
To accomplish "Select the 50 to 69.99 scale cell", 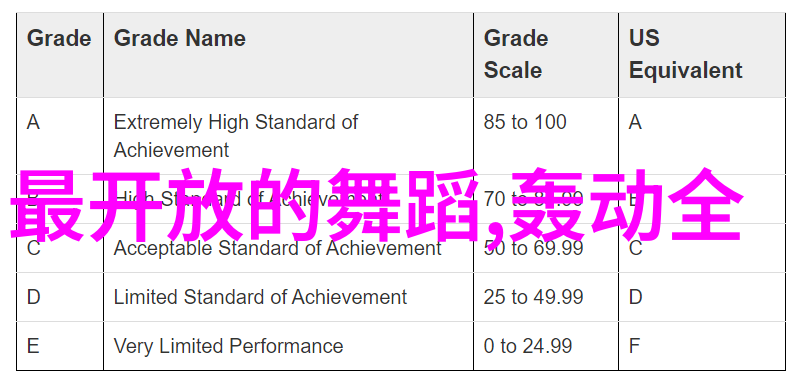I will [546, 248].
